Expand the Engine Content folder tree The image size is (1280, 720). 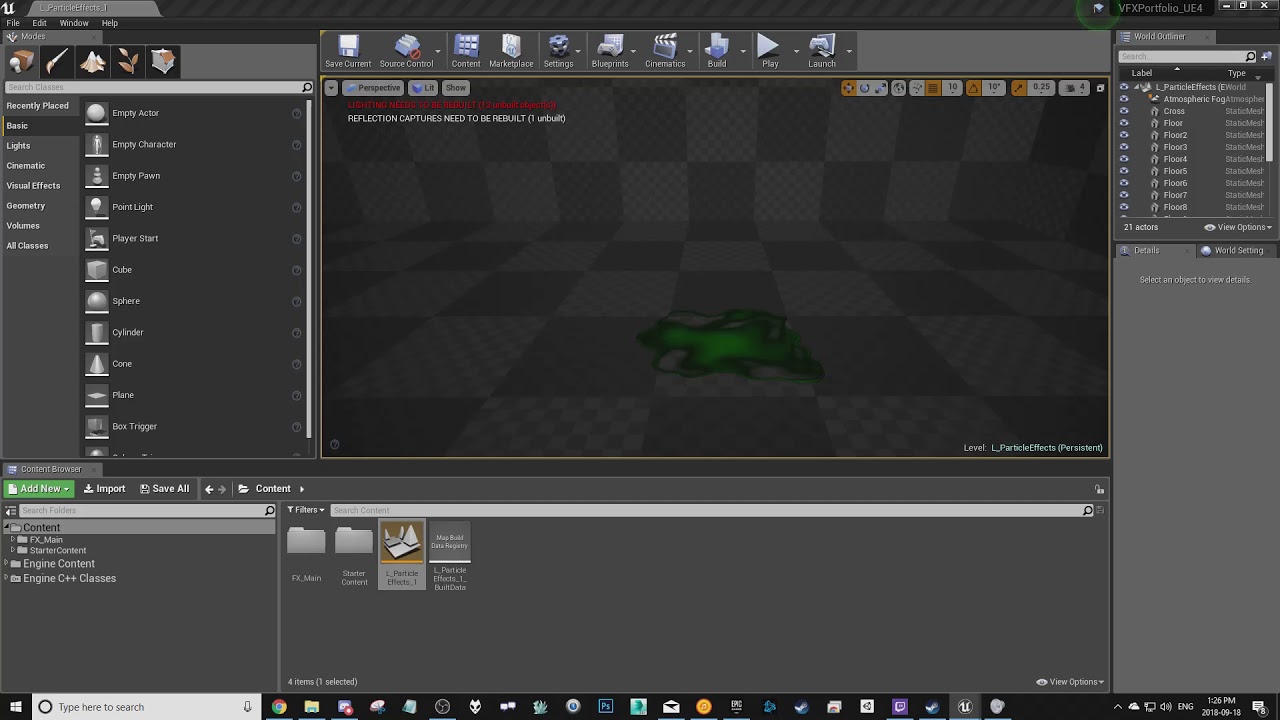pyautogui.click(x=6, y=564)
